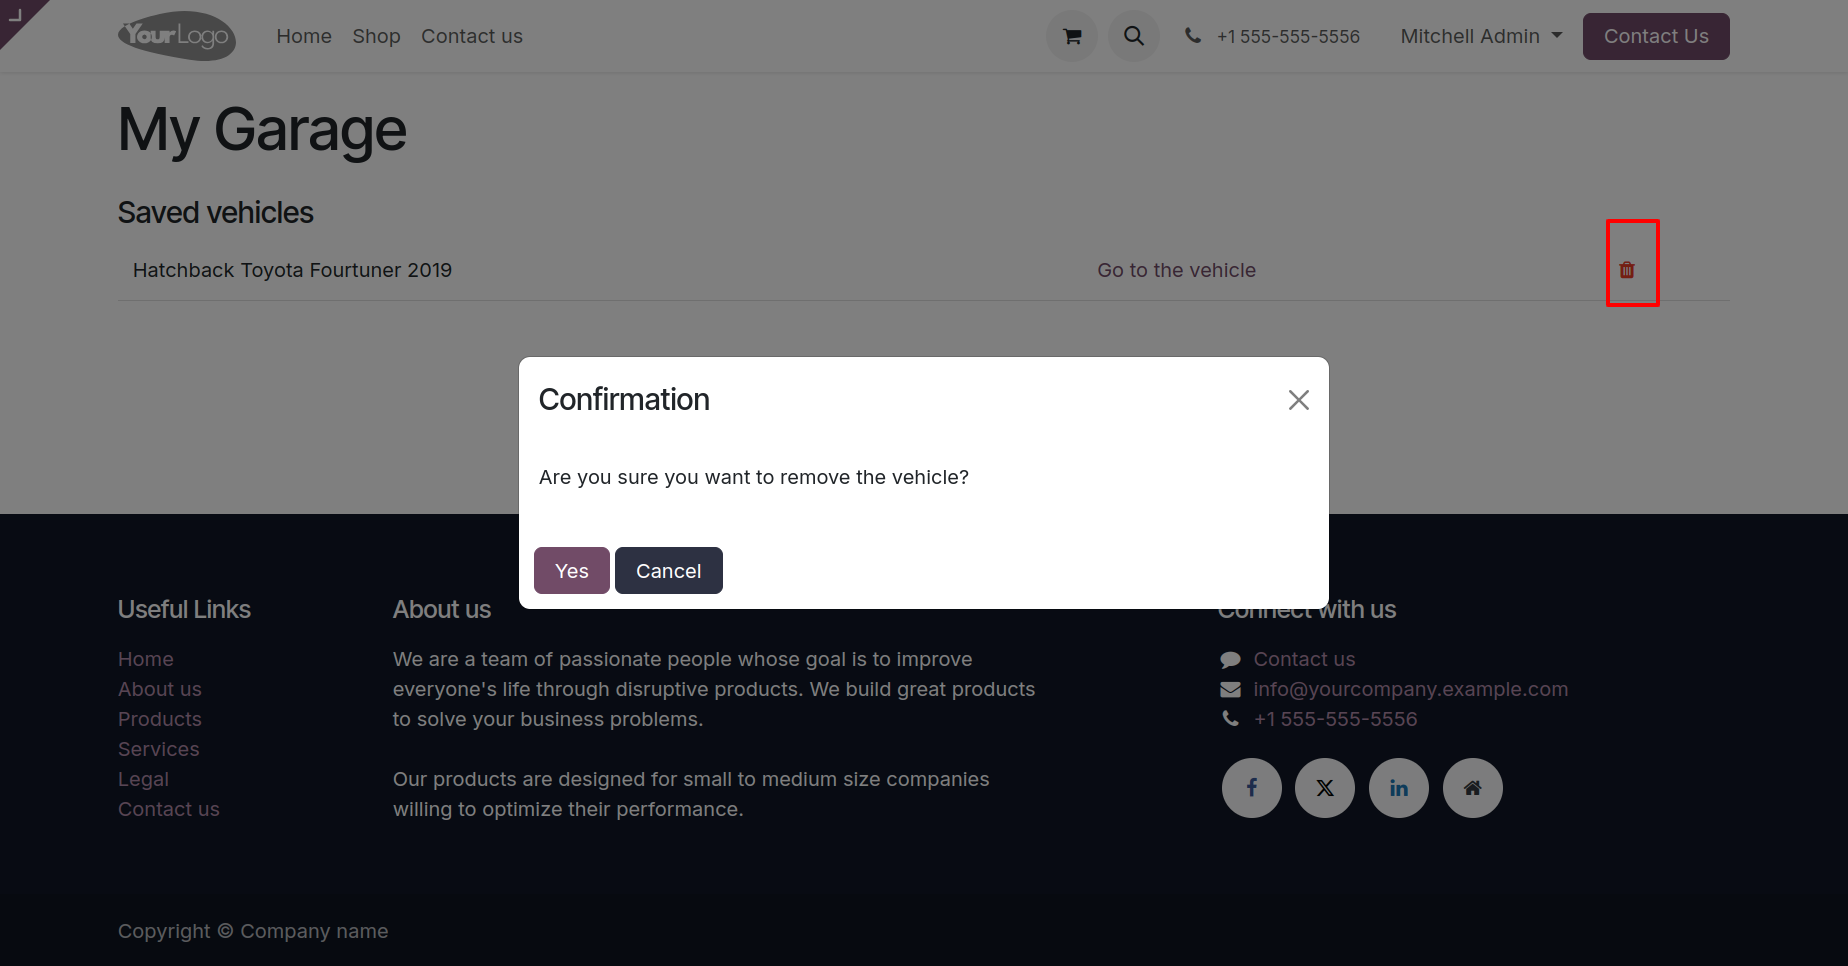Screen dimensions: 1848x966
Task: Click the speech bubble icon in footer
Action: [x=1231, y=659]
